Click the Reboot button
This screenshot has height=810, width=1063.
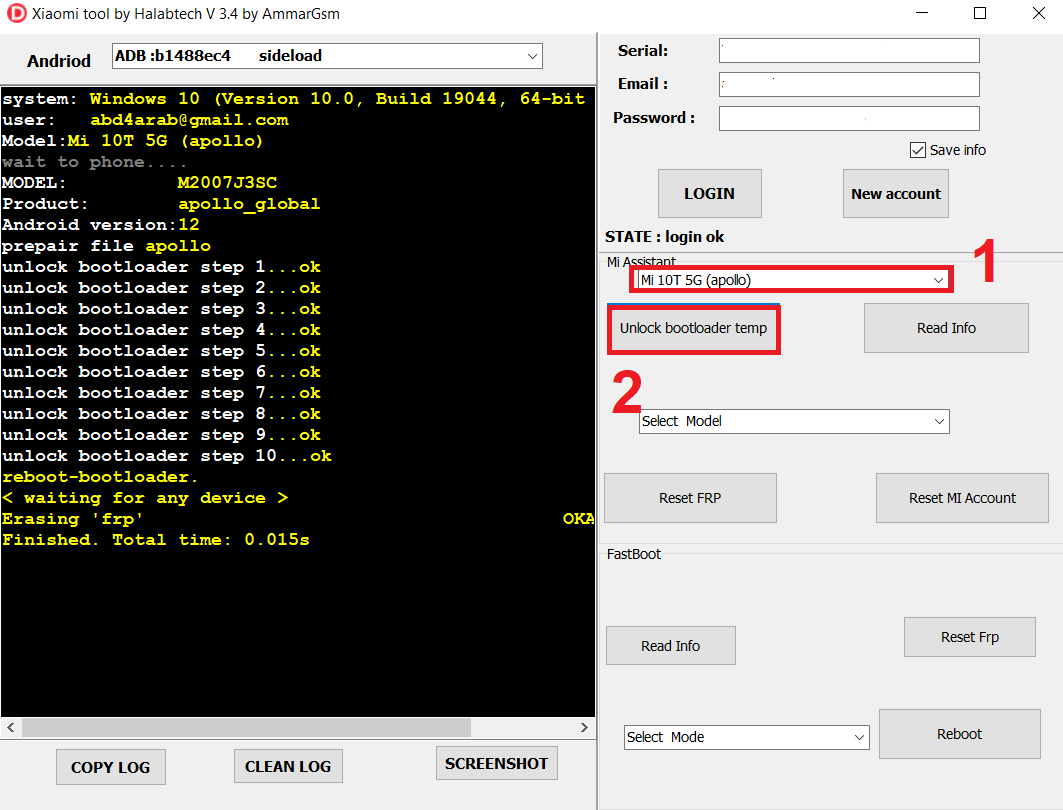[x=959, y=734]
